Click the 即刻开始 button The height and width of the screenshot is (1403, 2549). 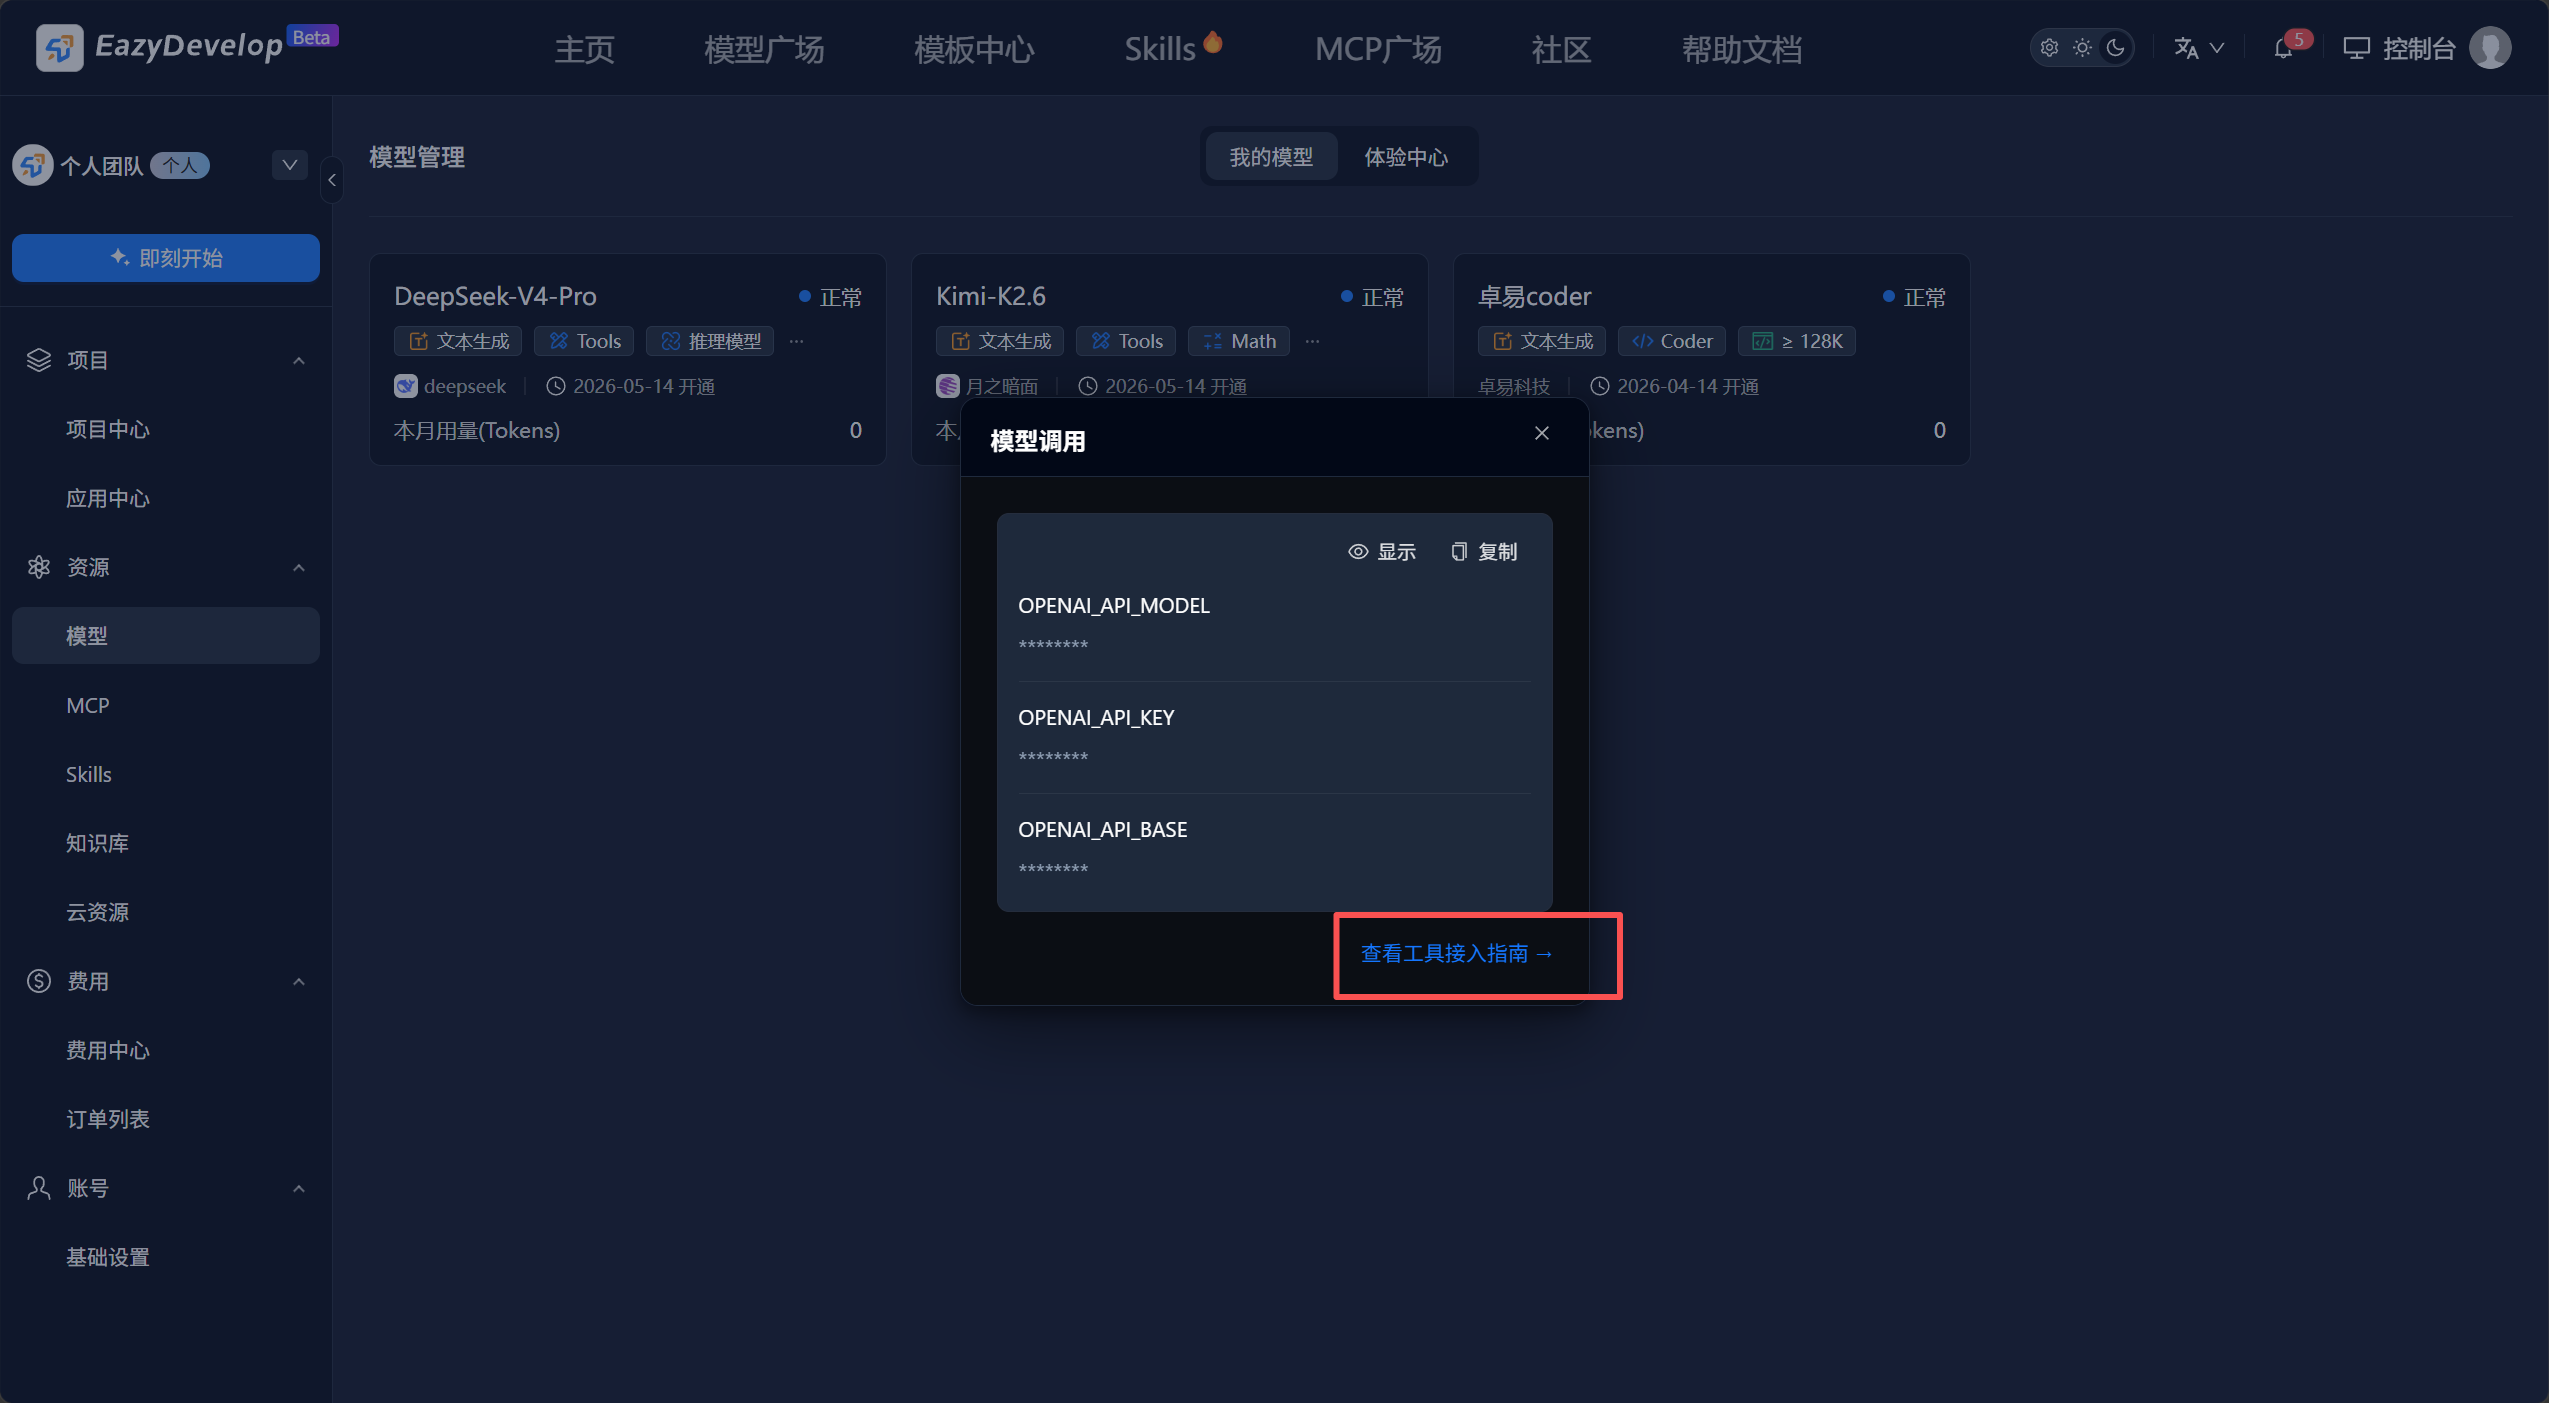coord(166,258)
